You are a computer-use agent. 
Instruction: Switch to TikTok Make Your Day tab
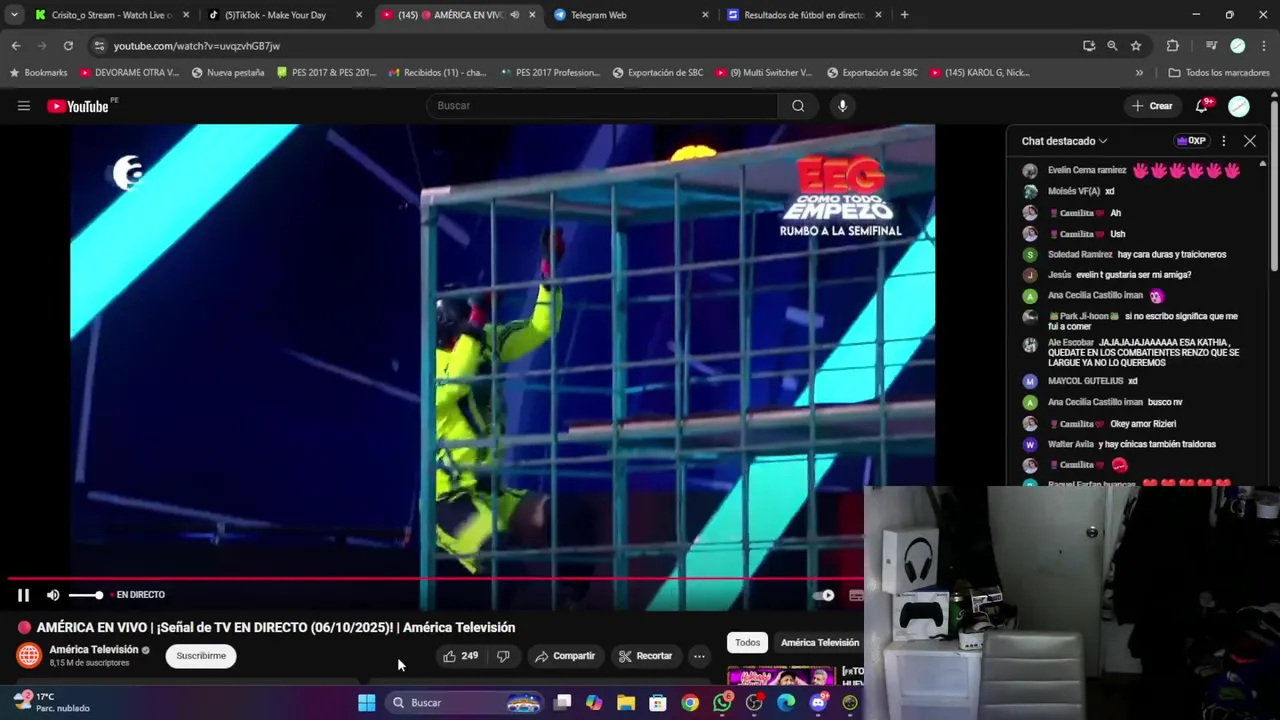click(x=284, y=15)
